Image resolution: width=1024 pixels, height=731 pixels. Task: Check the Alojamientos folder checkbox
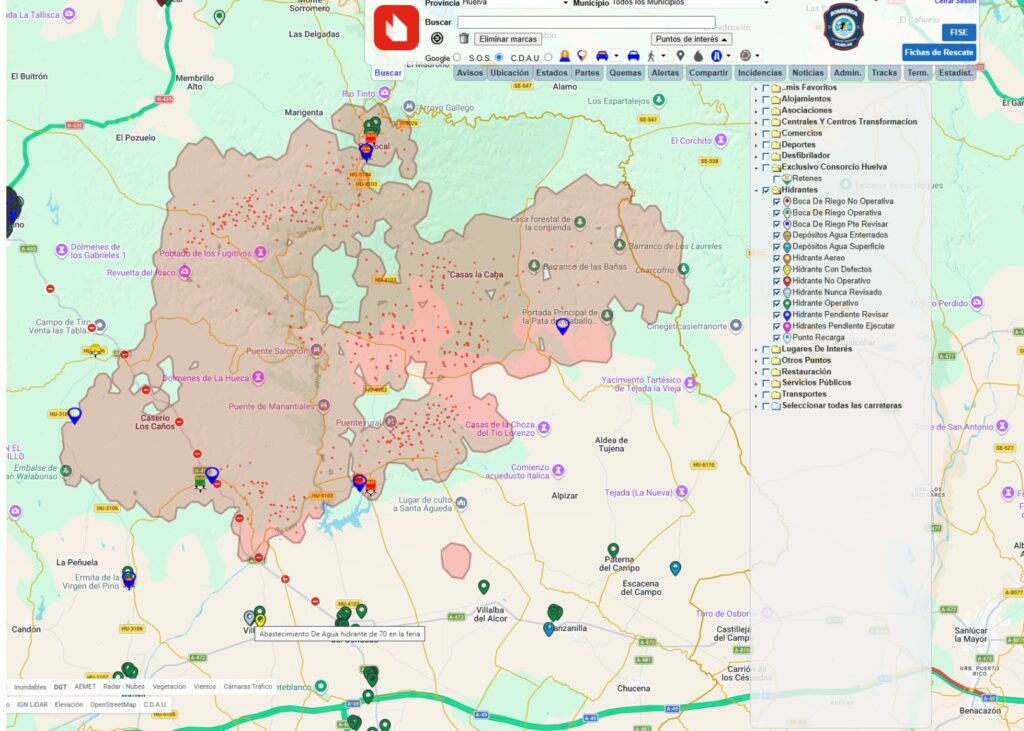click(x=766, y=99)
